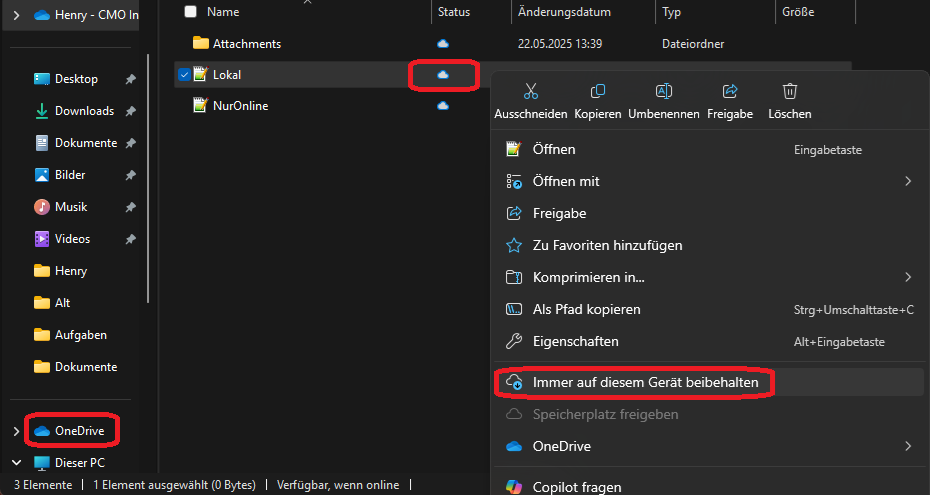Screen dimensions: 931x495
Task: Click the Ausschneiden scissors icon
Action: coord(531,91)
